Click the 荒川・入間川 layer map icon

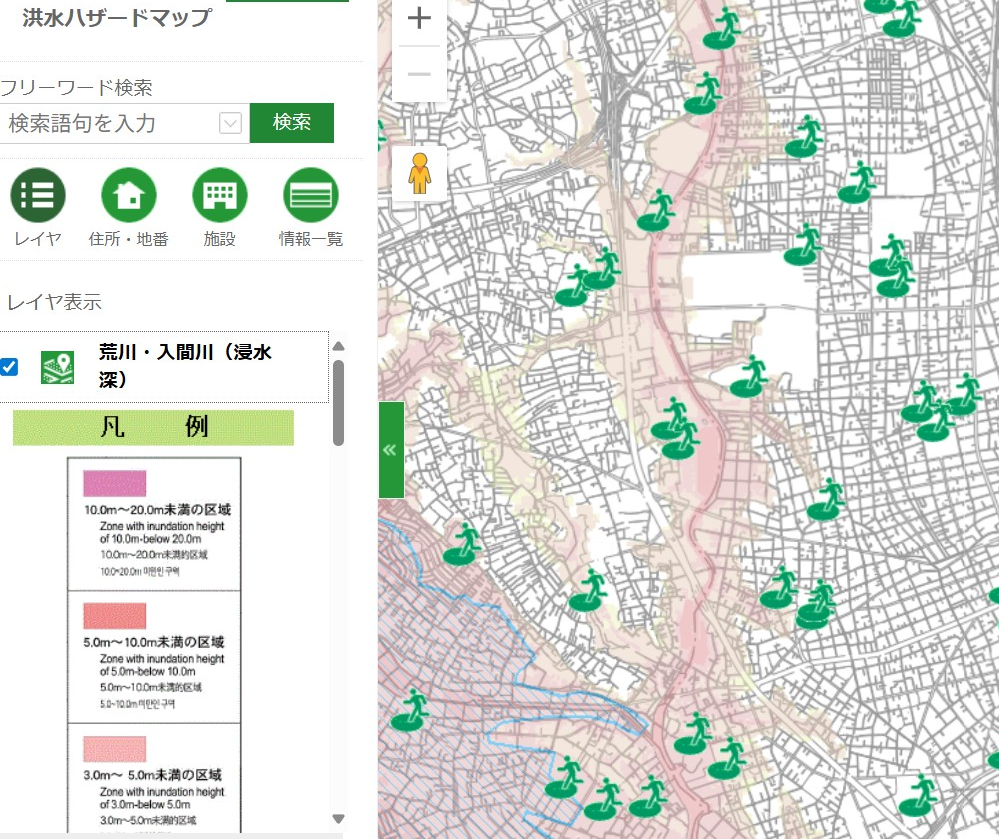pyautogui.click(x=59, y=367)
